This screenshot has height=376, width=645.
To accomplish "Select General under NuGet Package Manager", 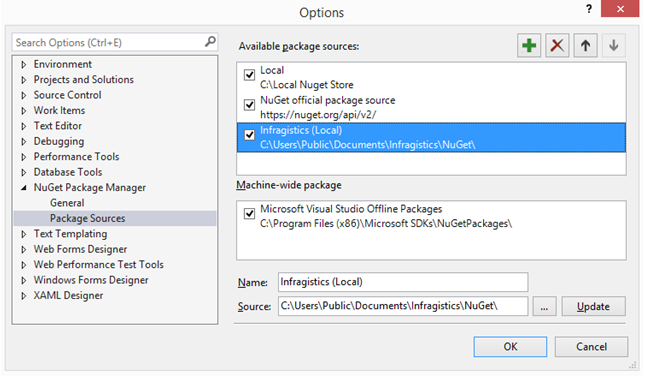I will point(67,203).
